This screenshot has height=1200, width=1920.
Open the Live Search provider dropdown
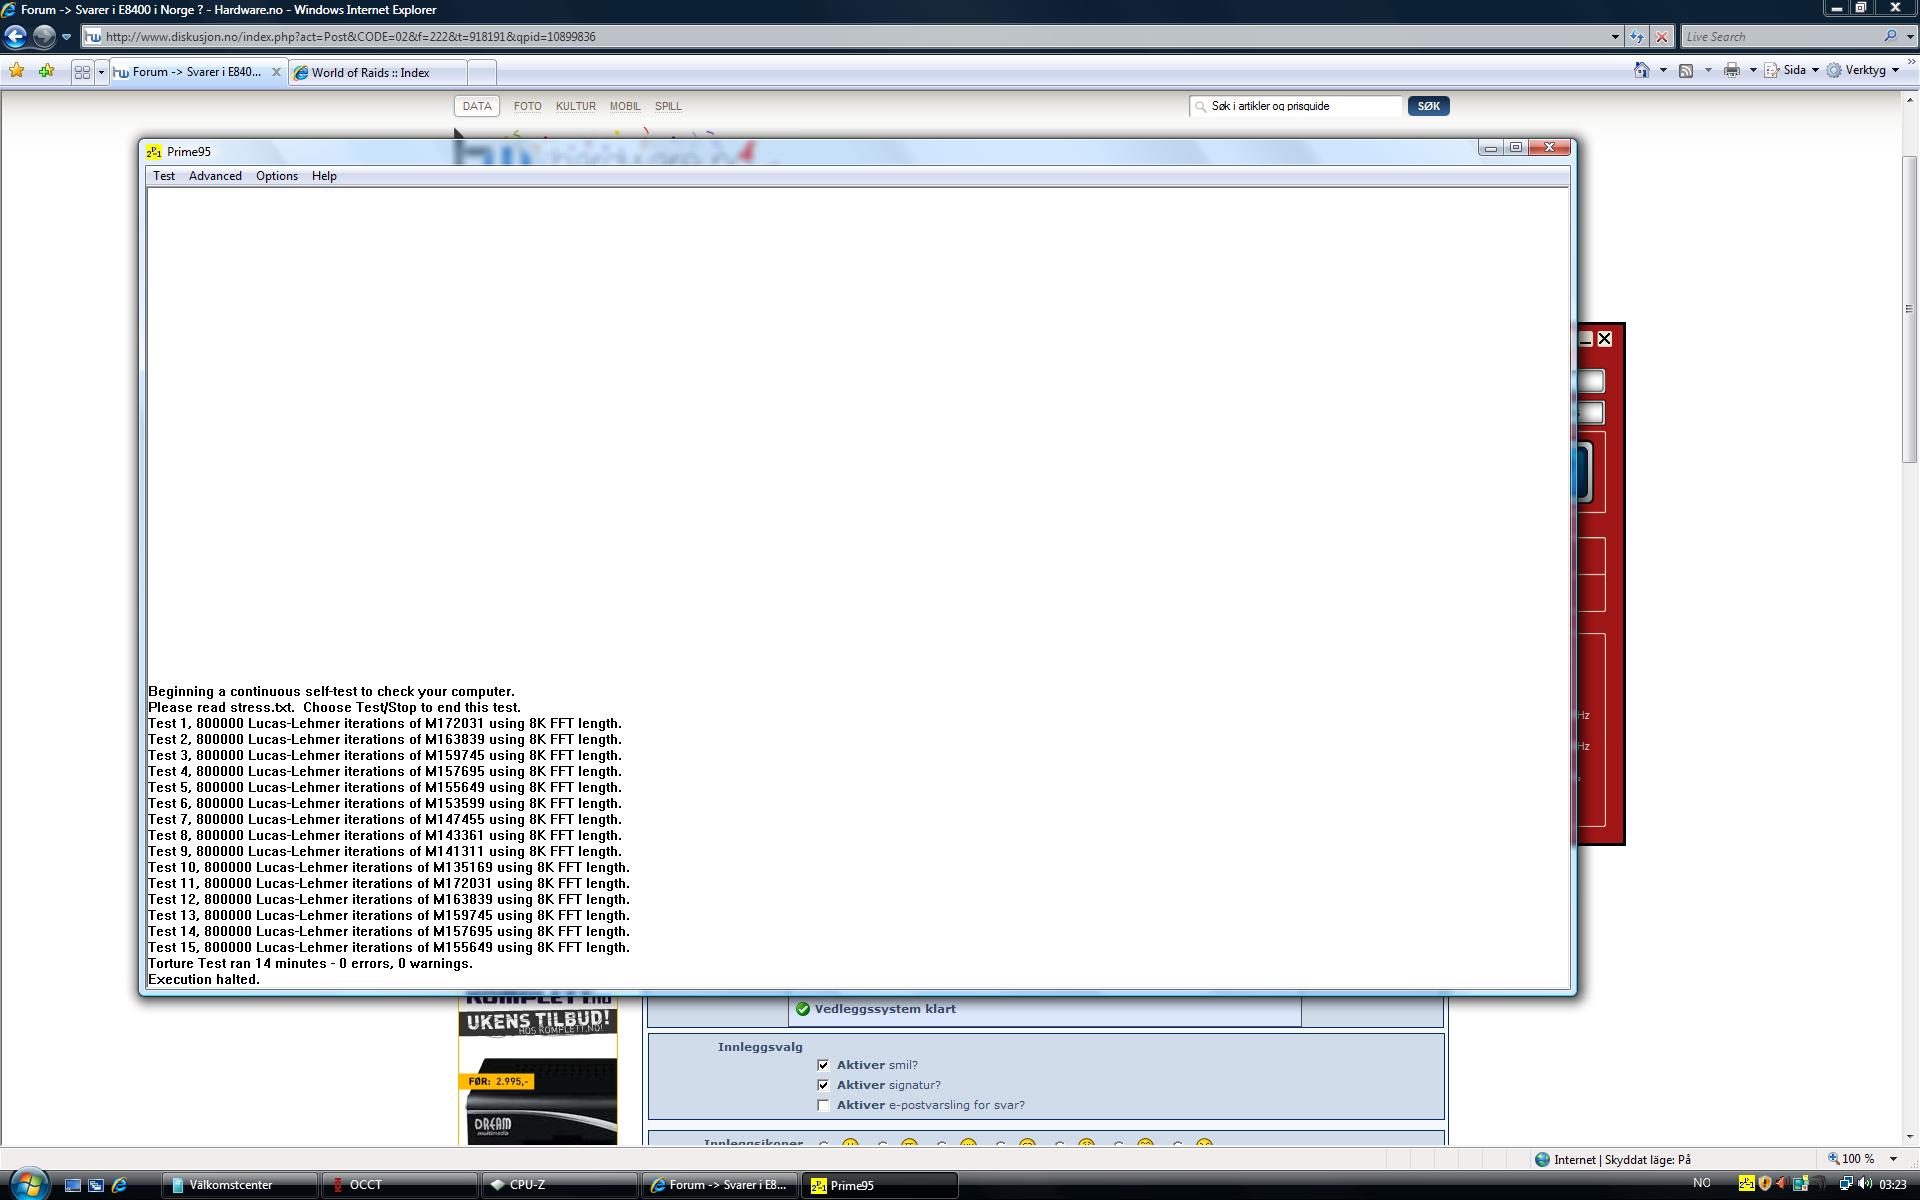pyautogui.click(x=1908, y=37)
